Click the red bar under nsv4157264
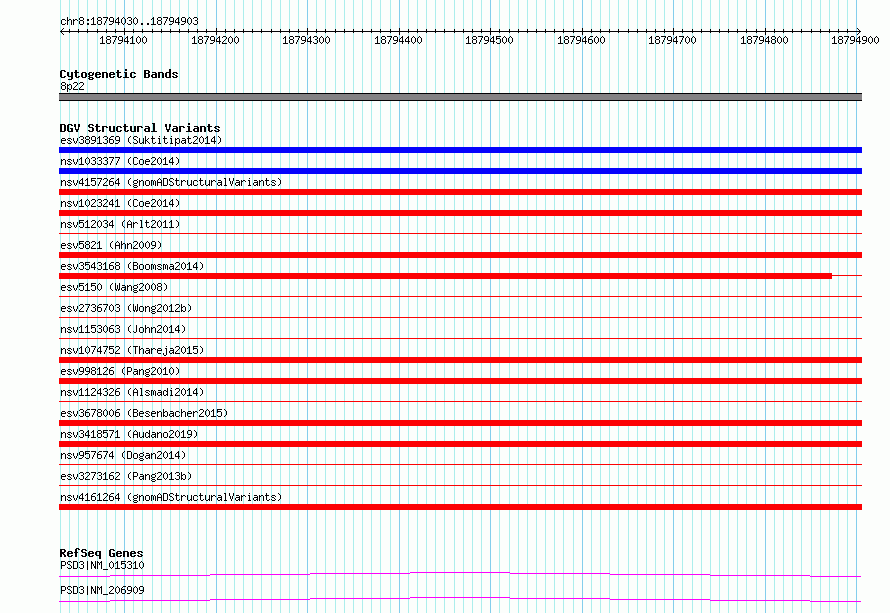Screen dimensions: 890x613 click(x=460, y=192)
